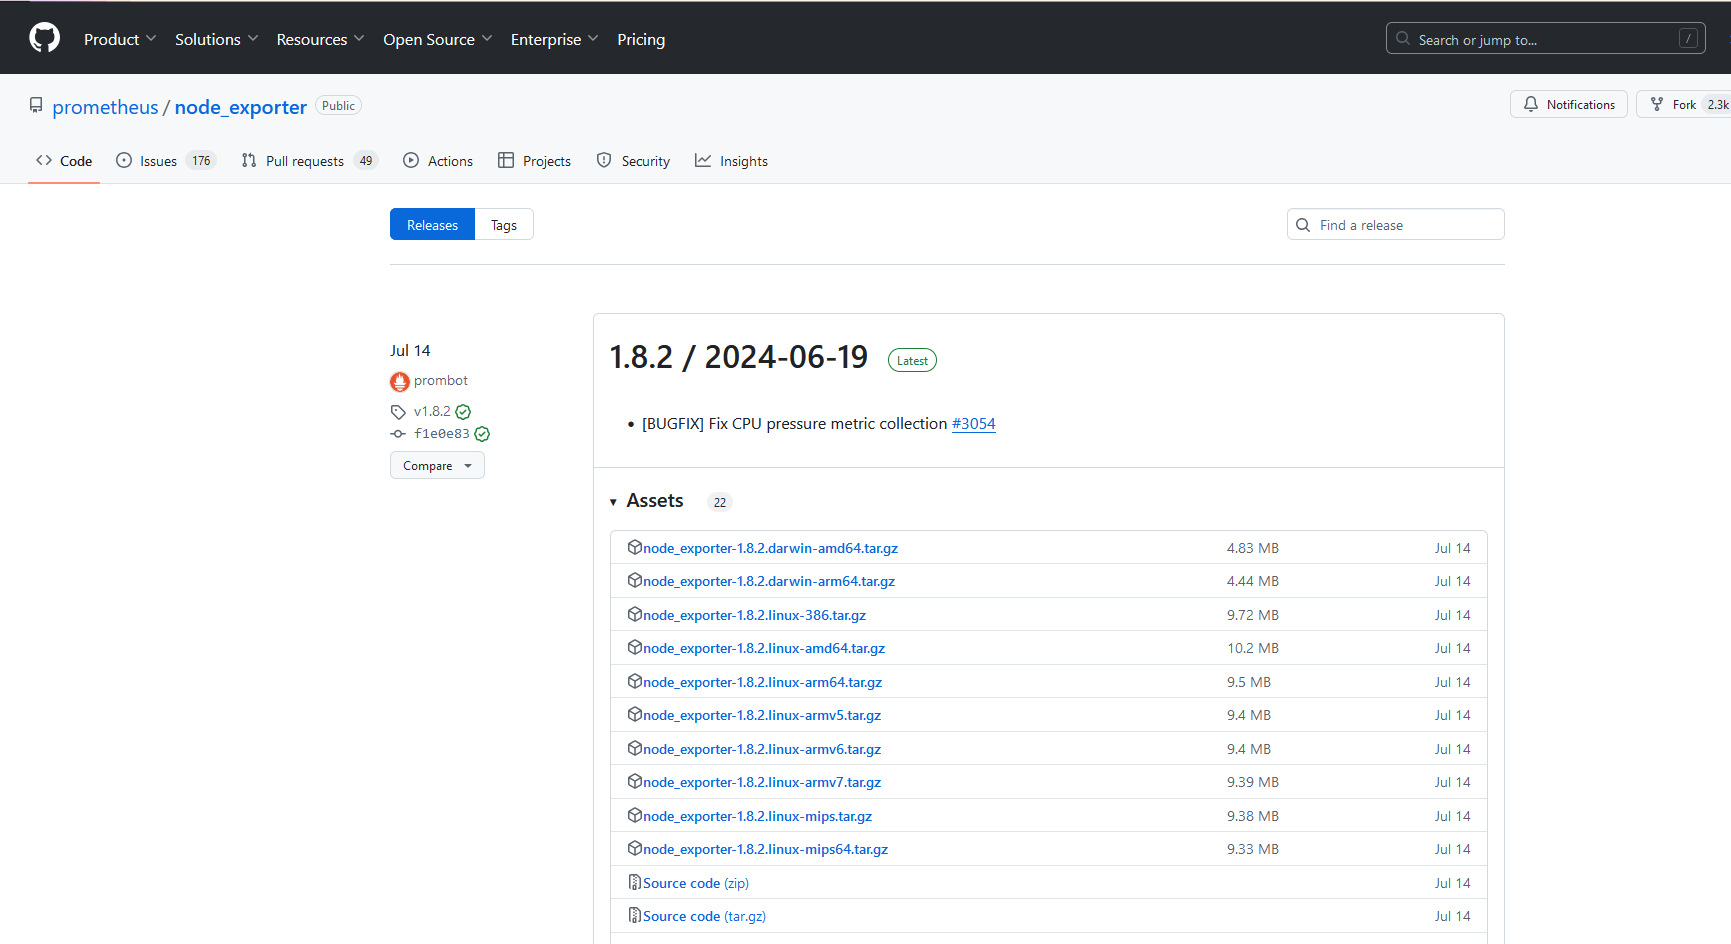Viewport: 1731px width, 944px height.
Task: Download Source code (zip)
Action: [x=696, y=883]
